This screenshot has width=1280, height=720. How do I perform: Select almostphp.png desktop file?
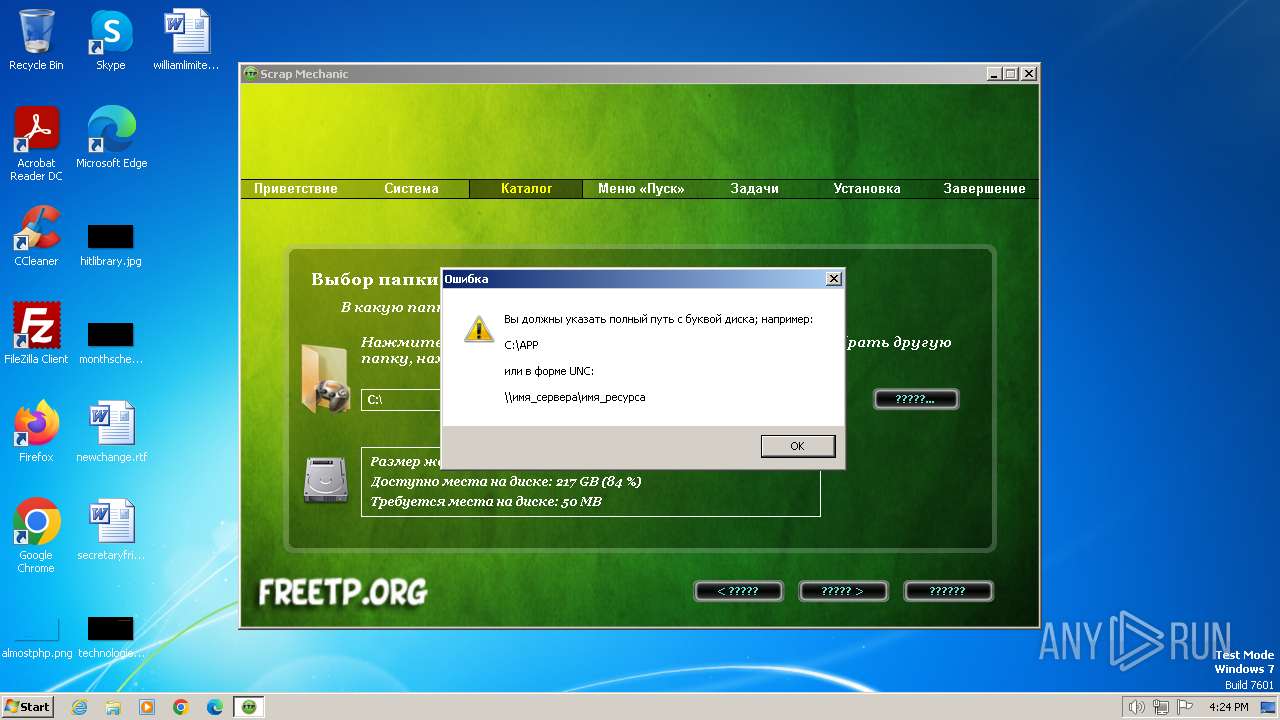pyautogui.click(x=37, y=639)
